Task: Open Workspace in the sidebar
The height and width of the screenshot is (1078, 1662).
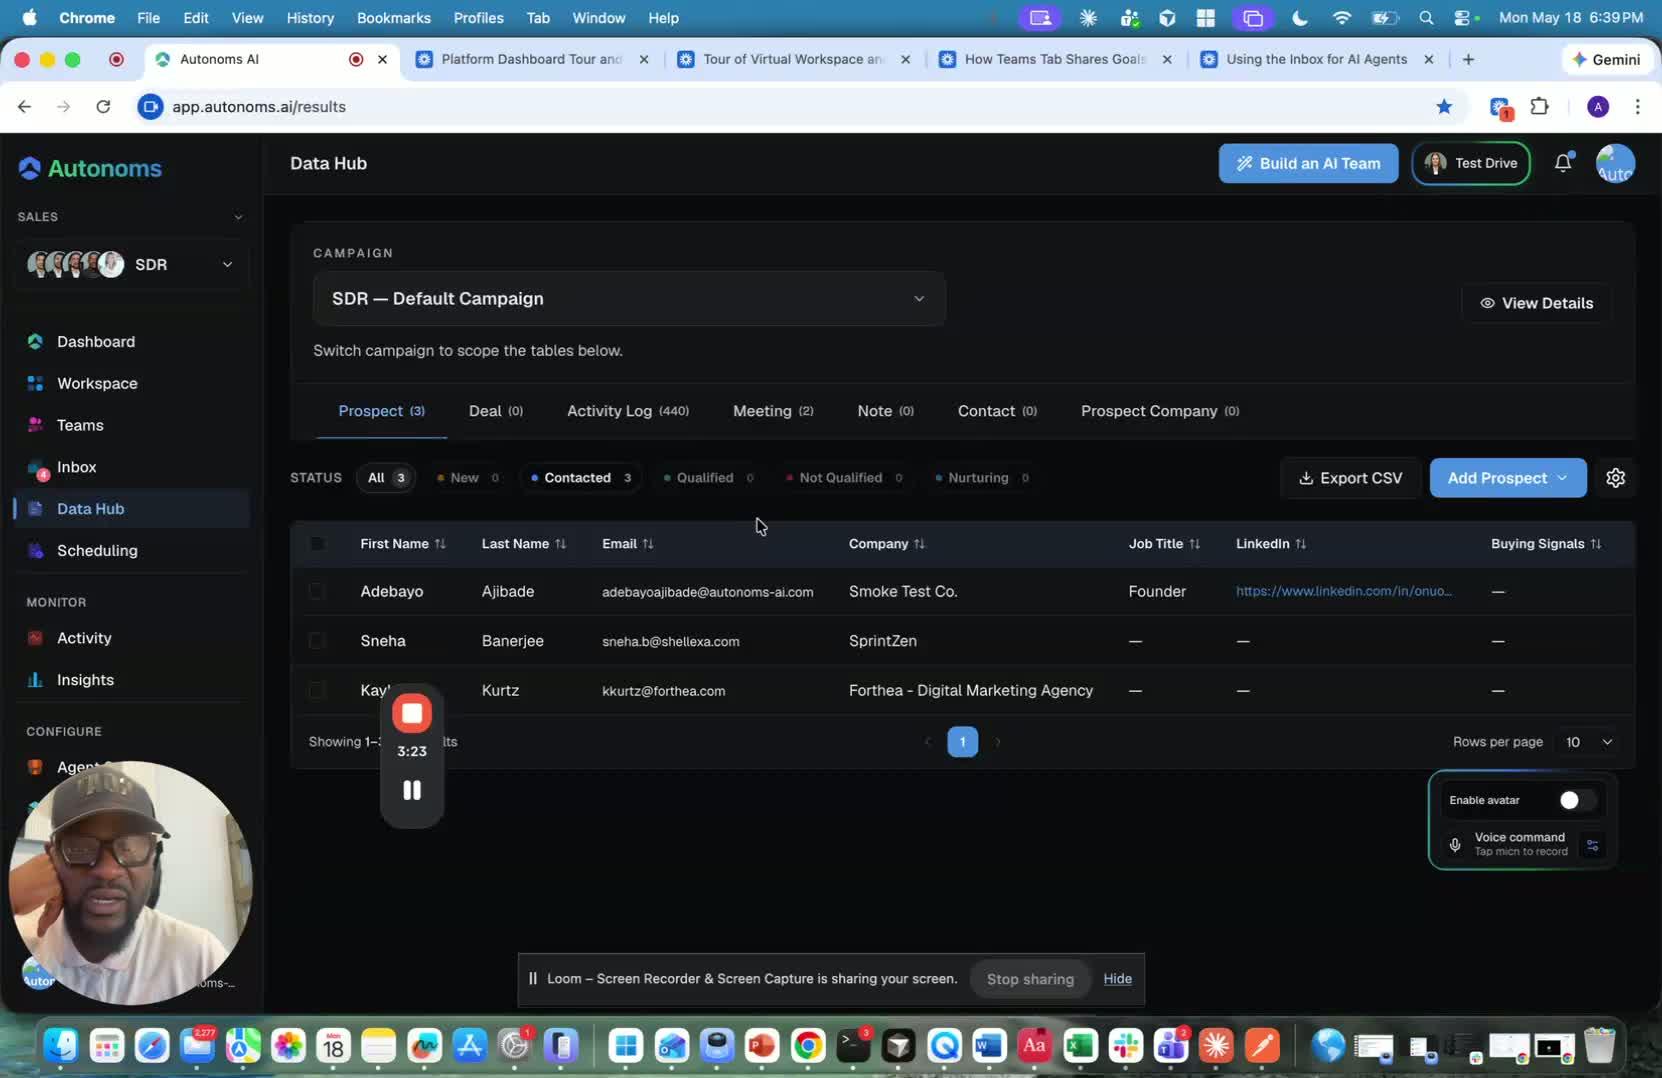Action: coord(97,383)
